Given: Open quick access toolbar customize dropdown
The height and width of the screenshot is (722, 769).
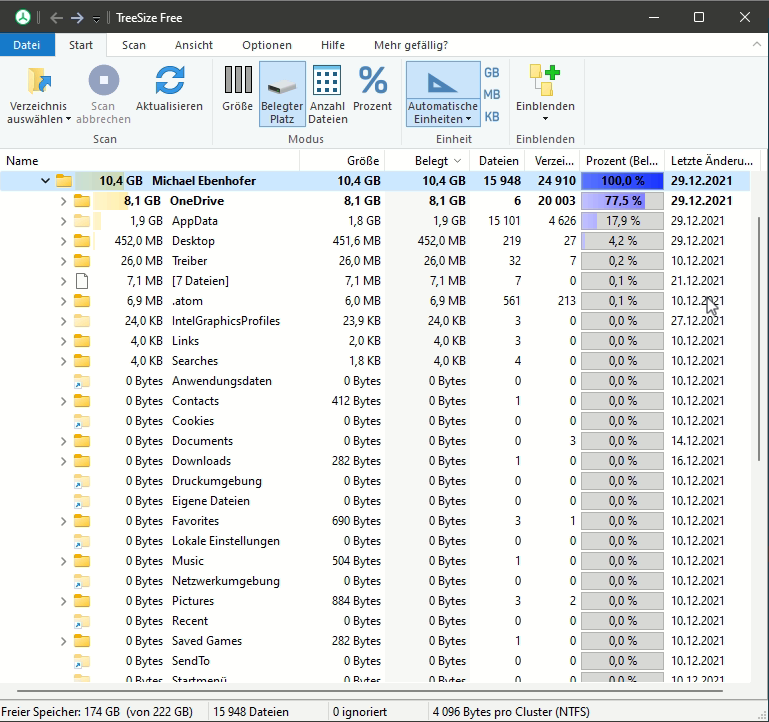Looking at the screenshot, I should click(97, 19).
